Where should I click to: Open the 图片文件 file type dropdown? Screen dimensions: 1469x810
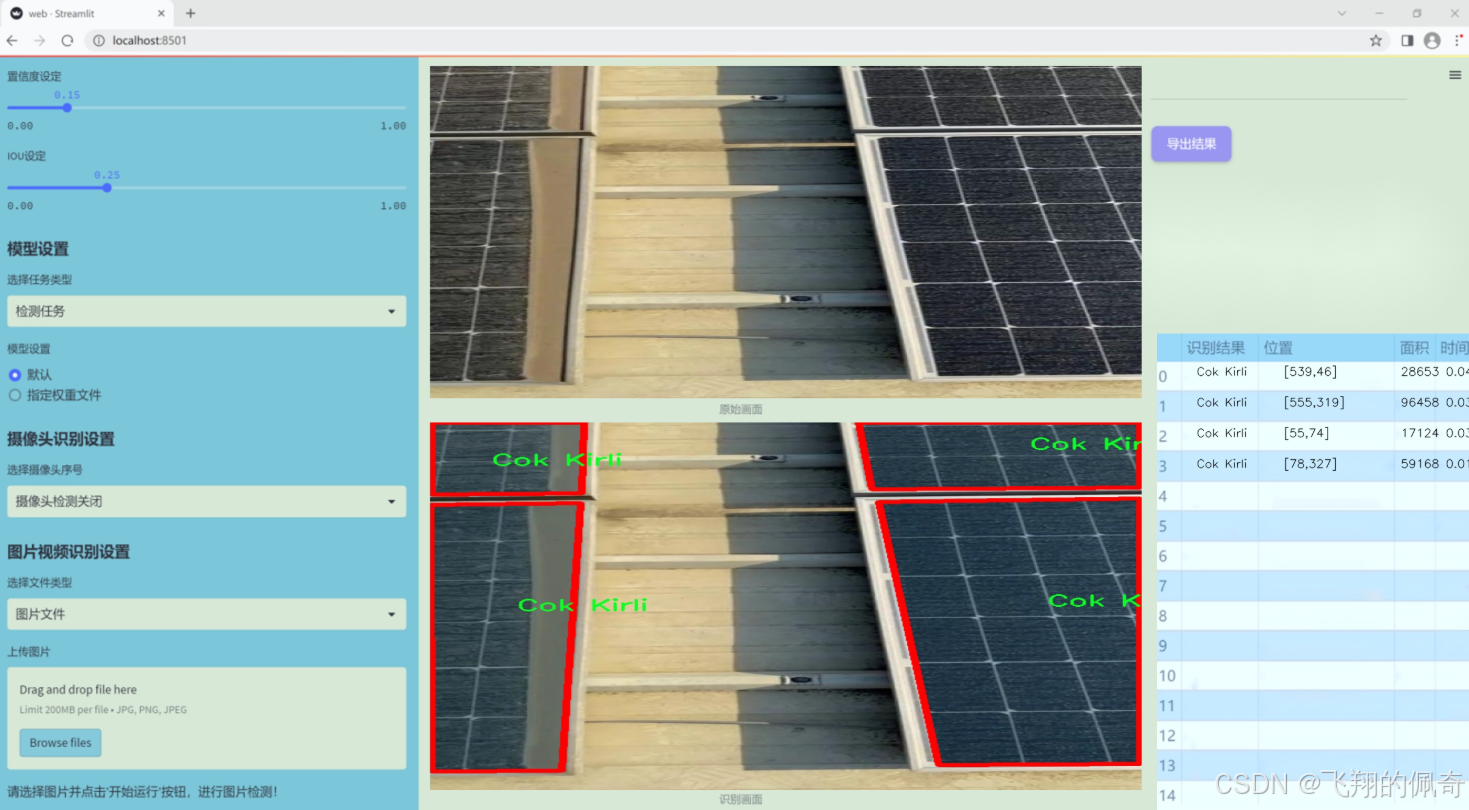tap(206, 614)
